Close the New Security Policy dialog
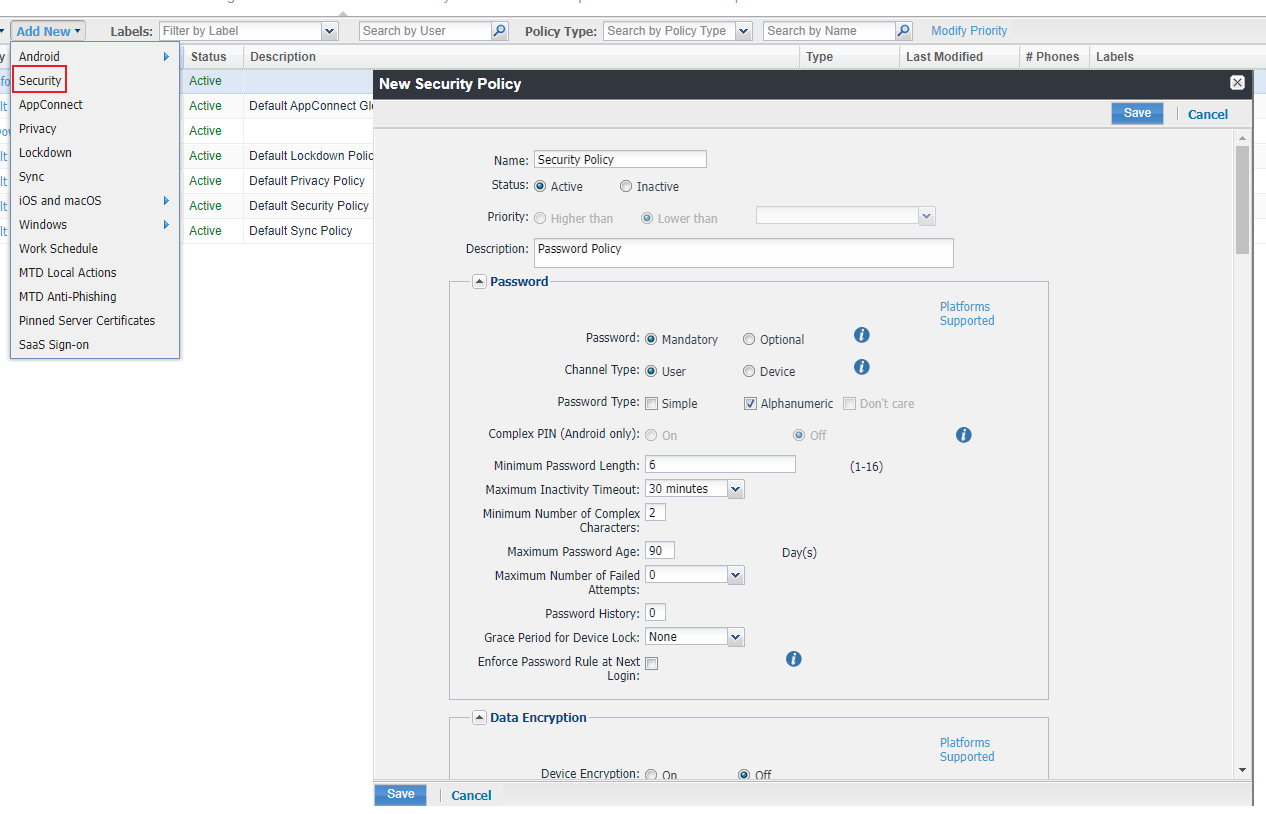This screenshot has width=1266, height=814. (1237, 83)
